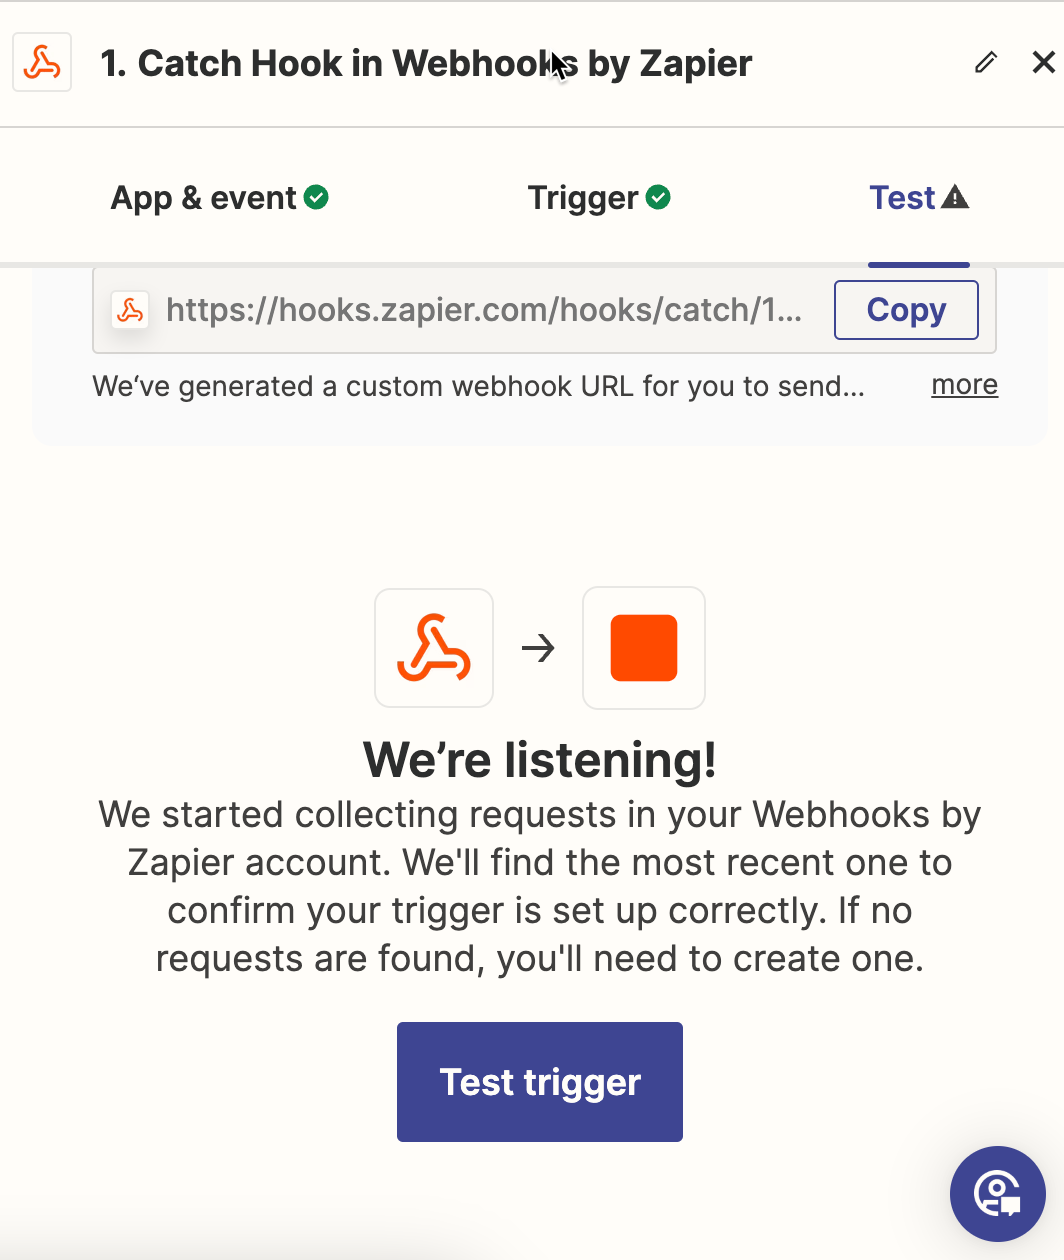The height and width of the screenshot is (1260, 1064).
Task: Click the We're listening! heading
Action: (x=540, y=760)
